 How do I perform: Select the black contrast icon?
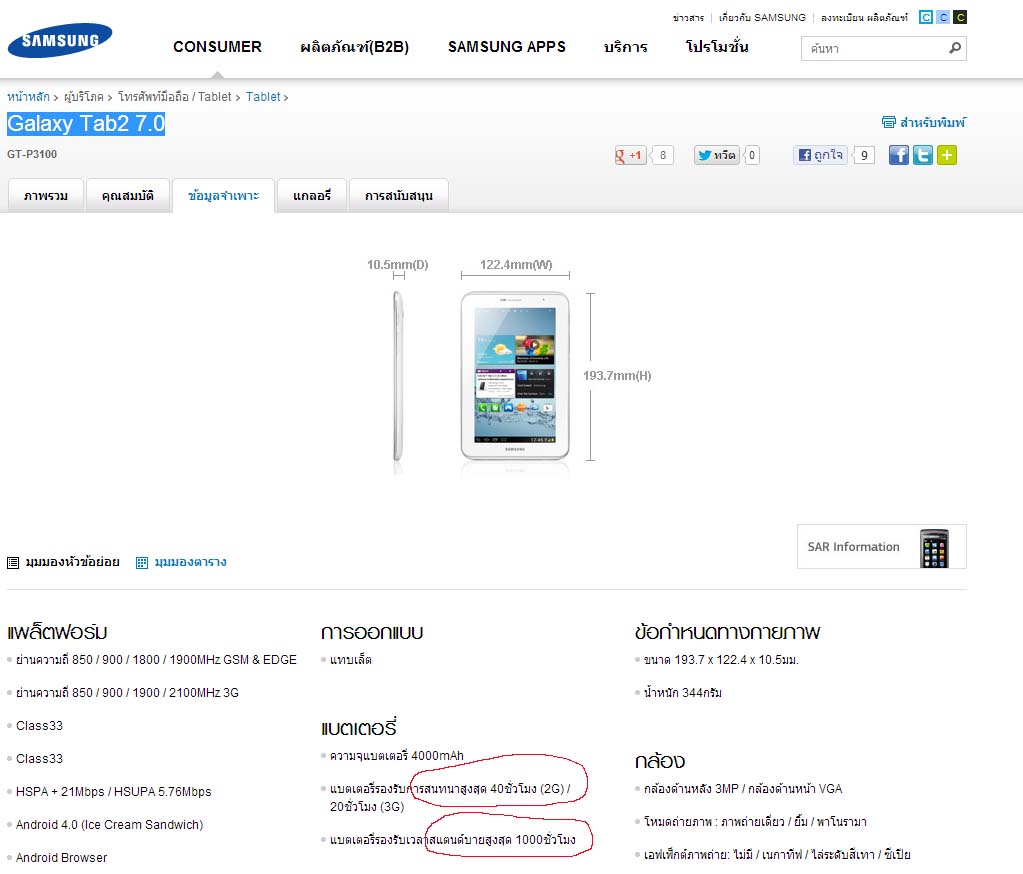point(960,17)
